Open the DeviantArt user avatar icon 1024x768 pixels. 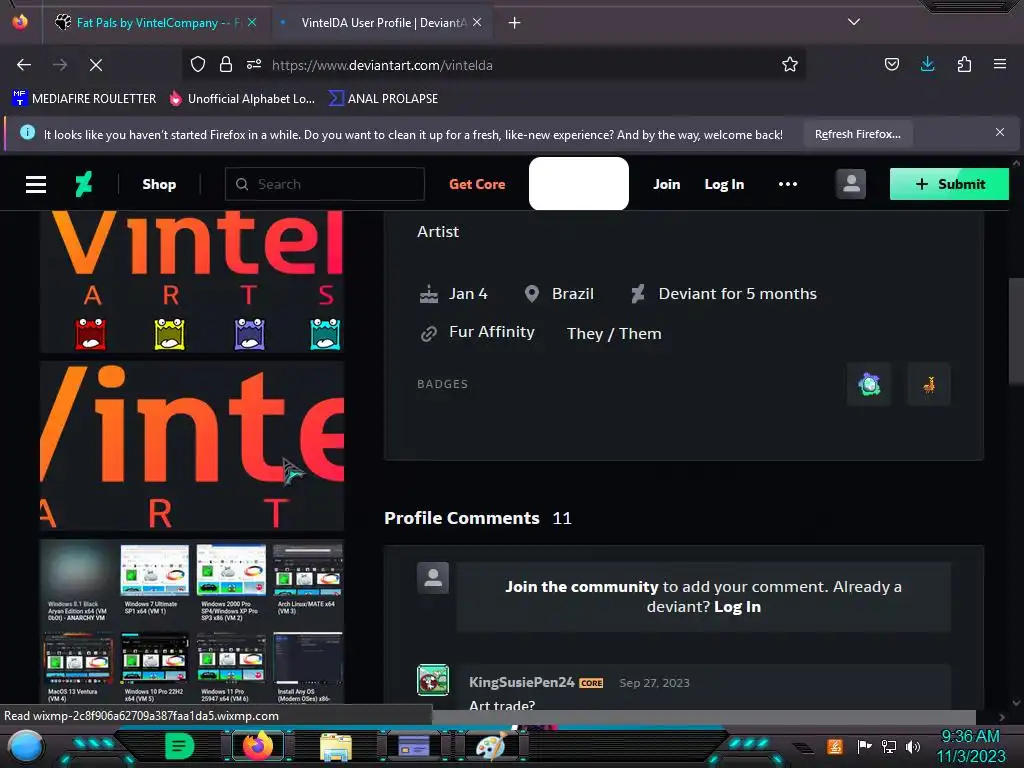coord(851,184)
